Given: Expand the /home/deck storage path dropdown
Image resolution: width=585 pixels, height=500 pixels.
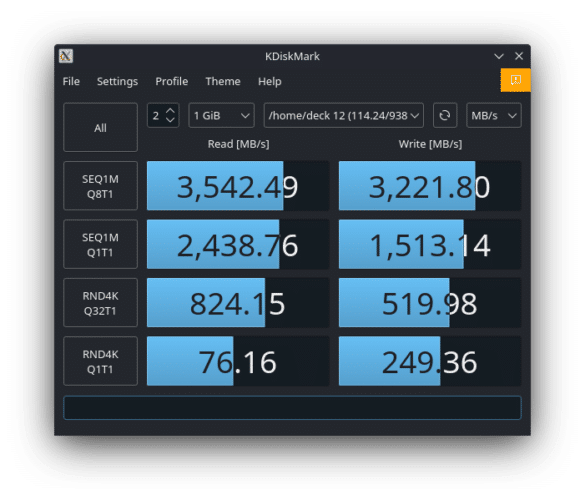Looking at the screenshot, I should point(344,115).
